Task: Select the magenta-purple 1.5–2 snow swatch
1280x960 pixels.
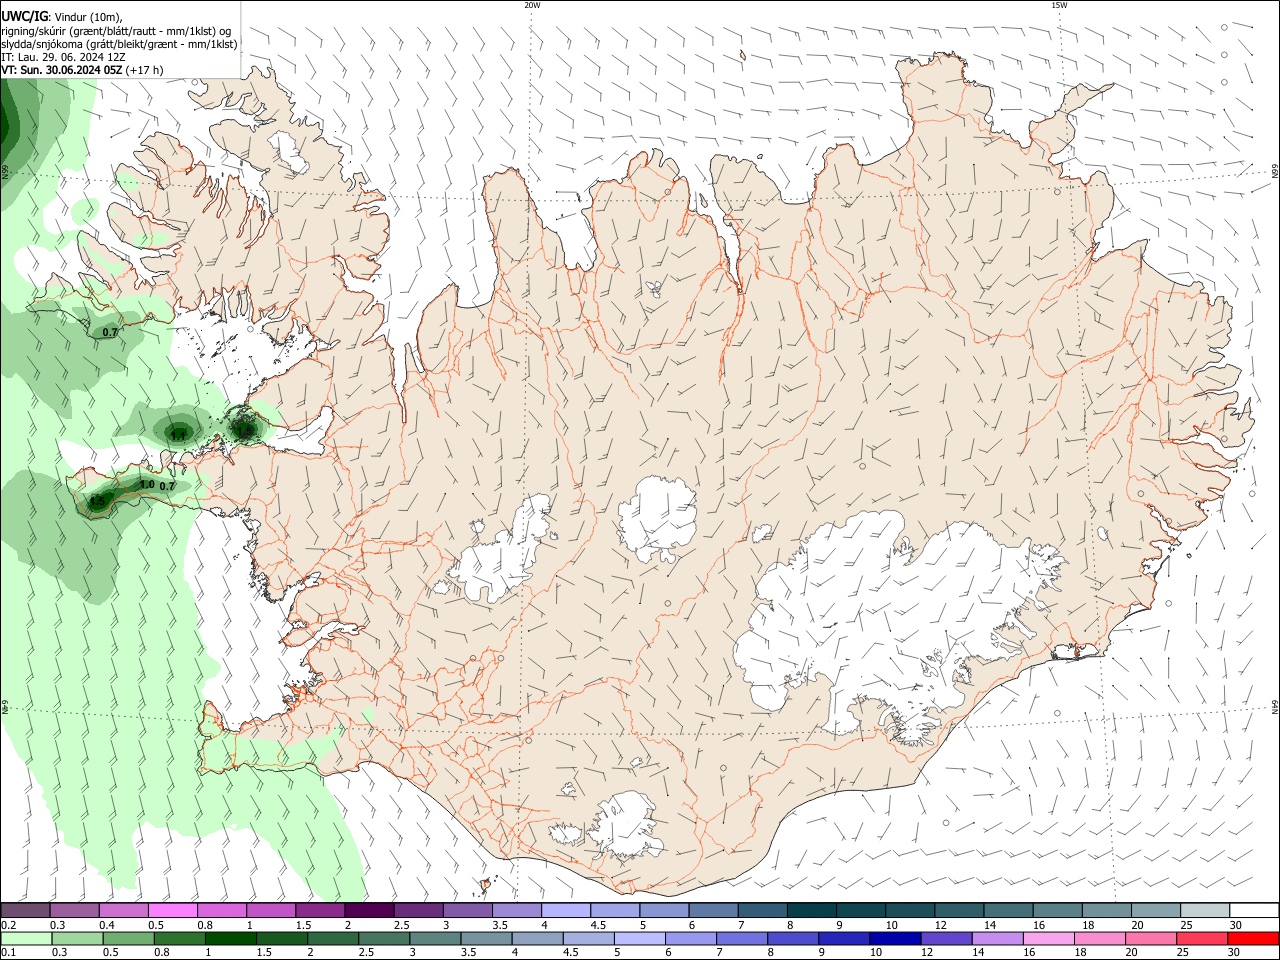Action: point(320,911)
